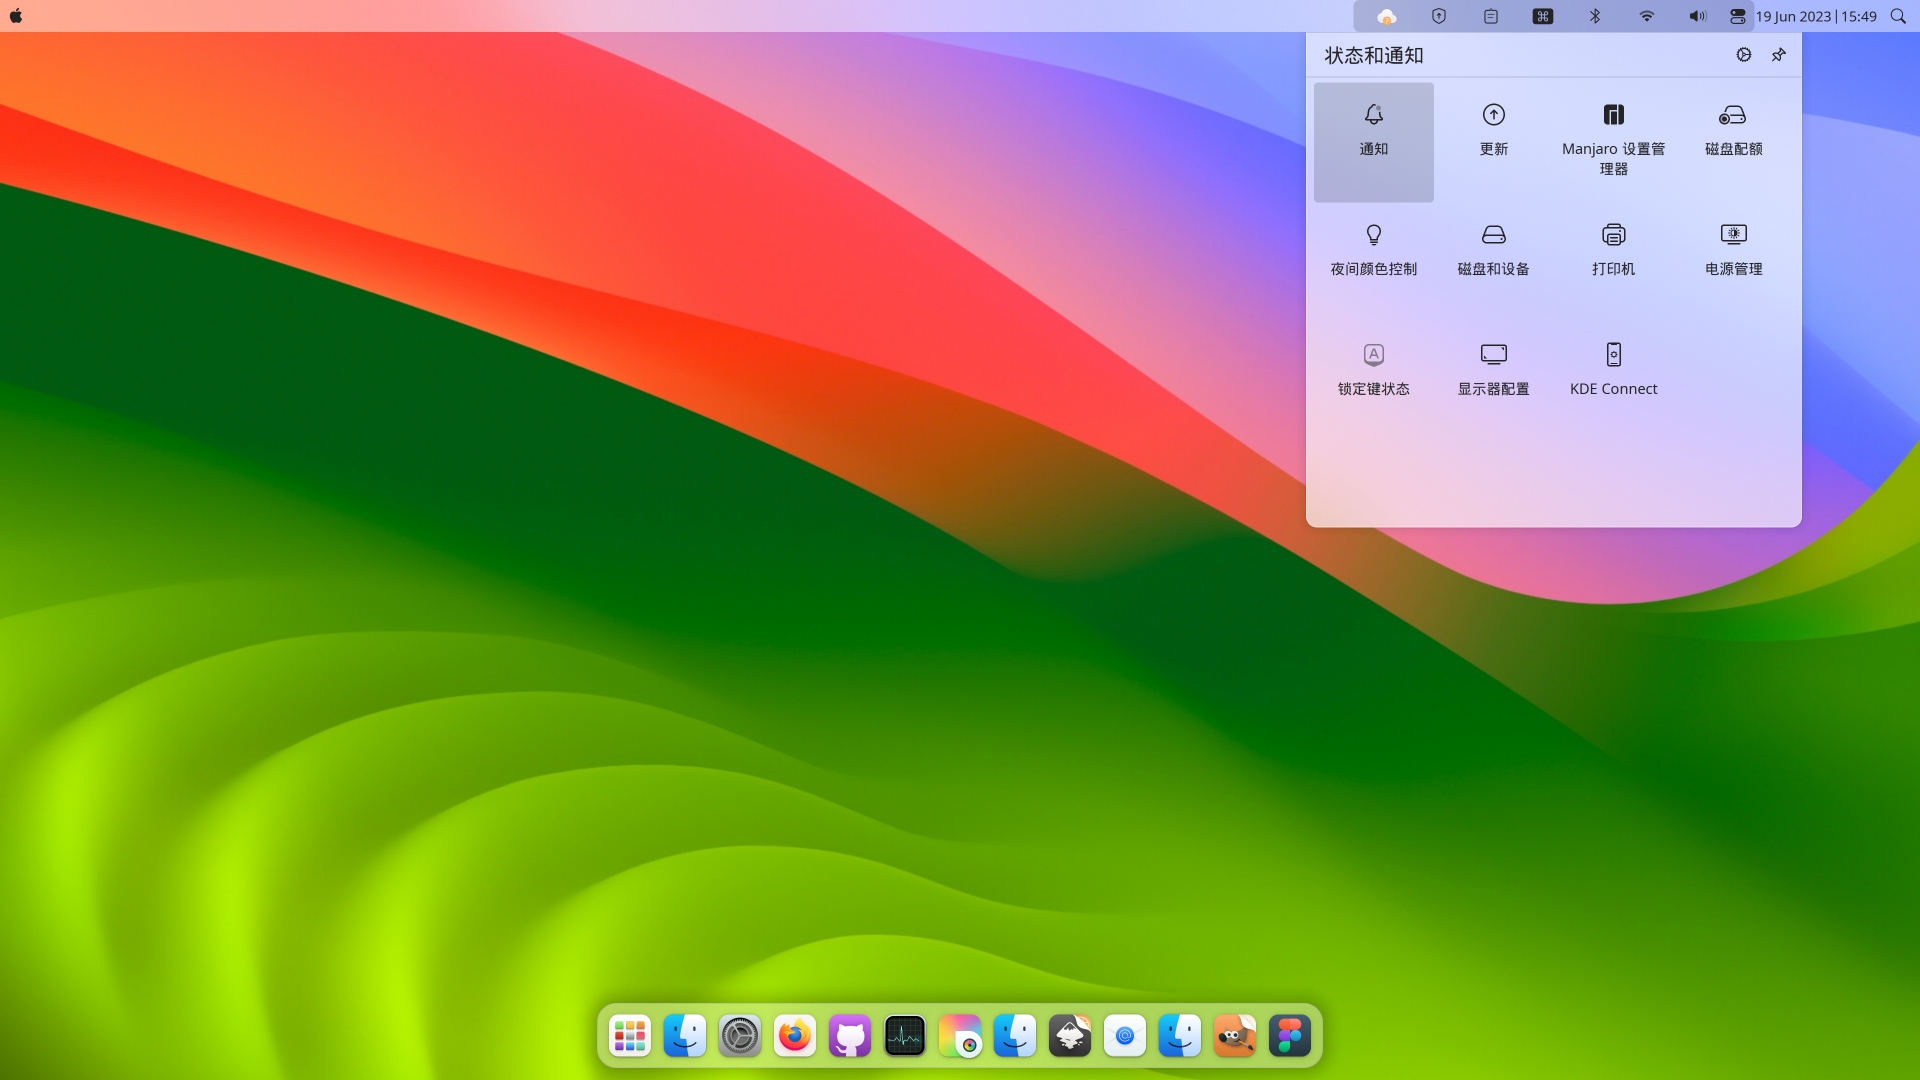Open the Apple logo menu
Screen dimensions: 1920x1080
(x=16, y=16)
